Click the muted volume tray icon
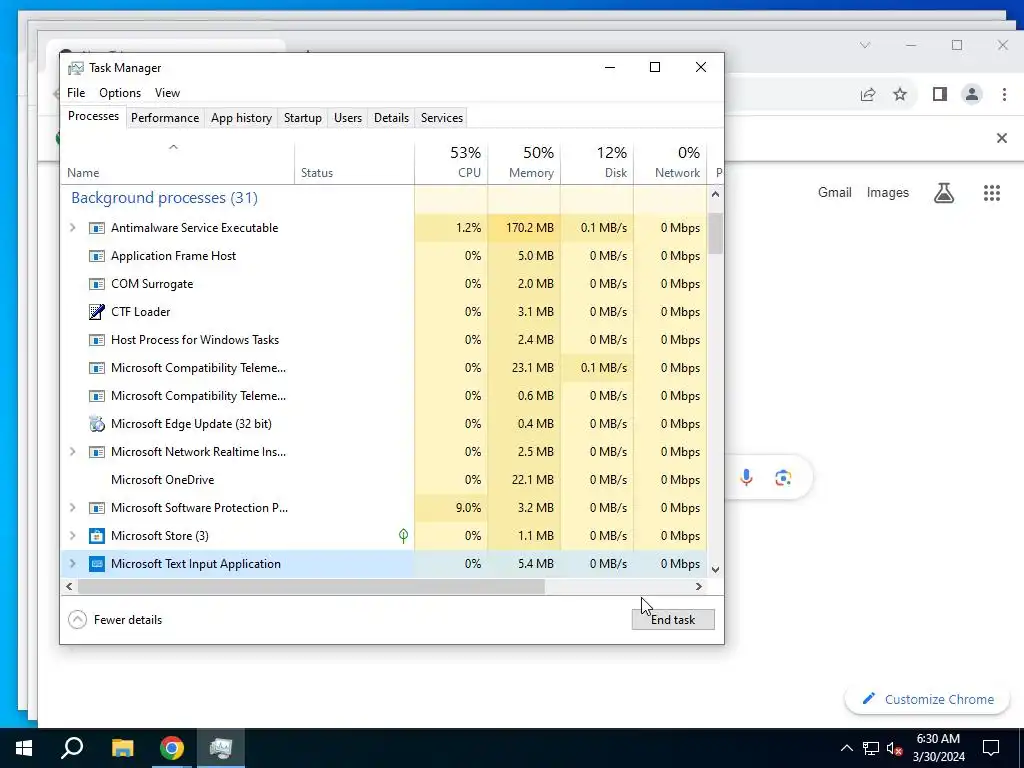1024x768 pixels. [x=895, y=748]
